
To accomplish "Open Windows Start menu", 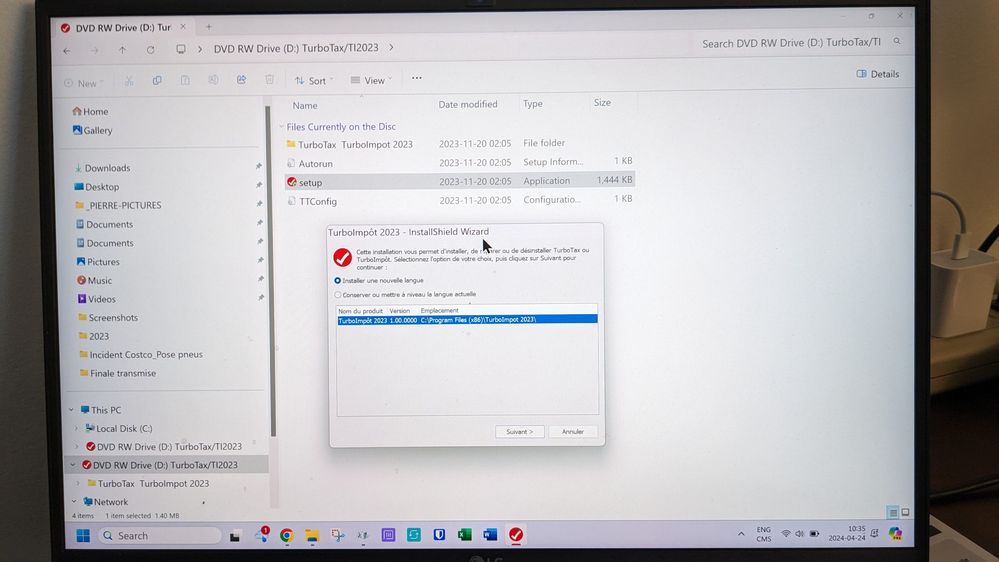I will click(x=83, y=536).
